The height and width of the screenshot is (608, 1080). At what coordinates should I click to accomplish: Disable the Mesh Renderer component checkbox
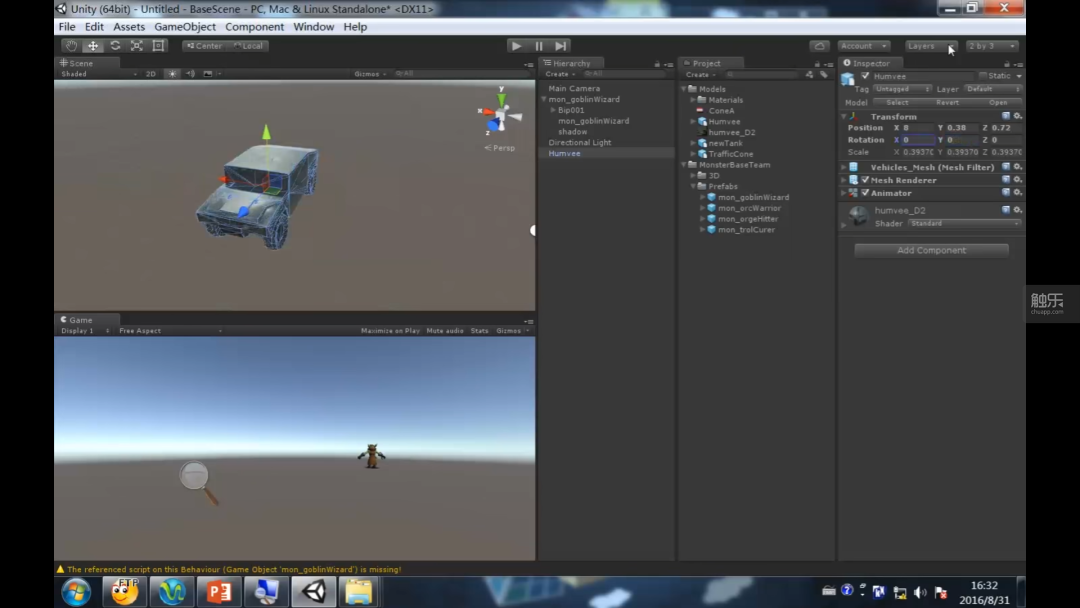pyautogui.click(x=865, y=180)
